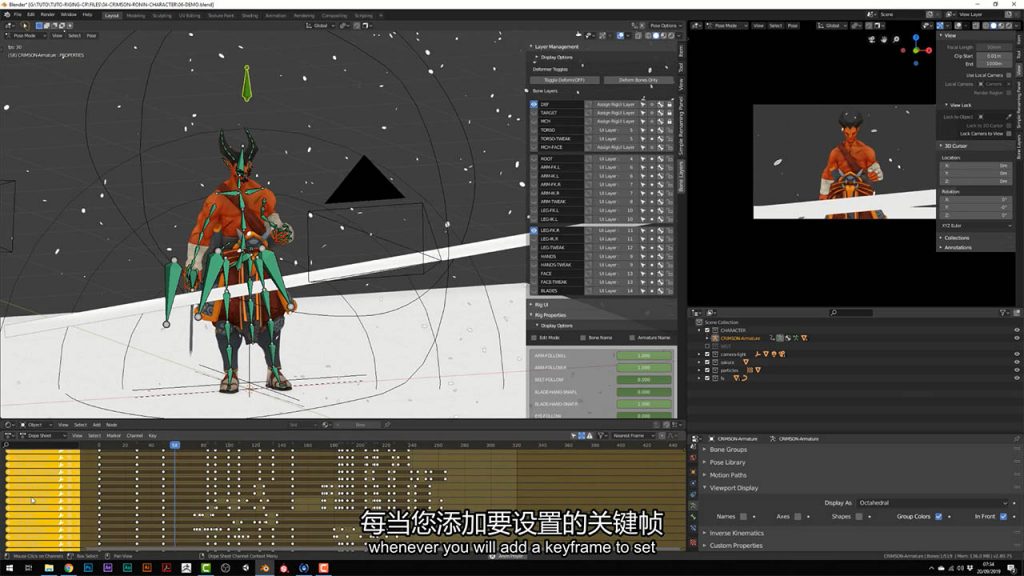Open Chrome from the Windows taskbar
The image size is (1024, 576).
[69, 568]
